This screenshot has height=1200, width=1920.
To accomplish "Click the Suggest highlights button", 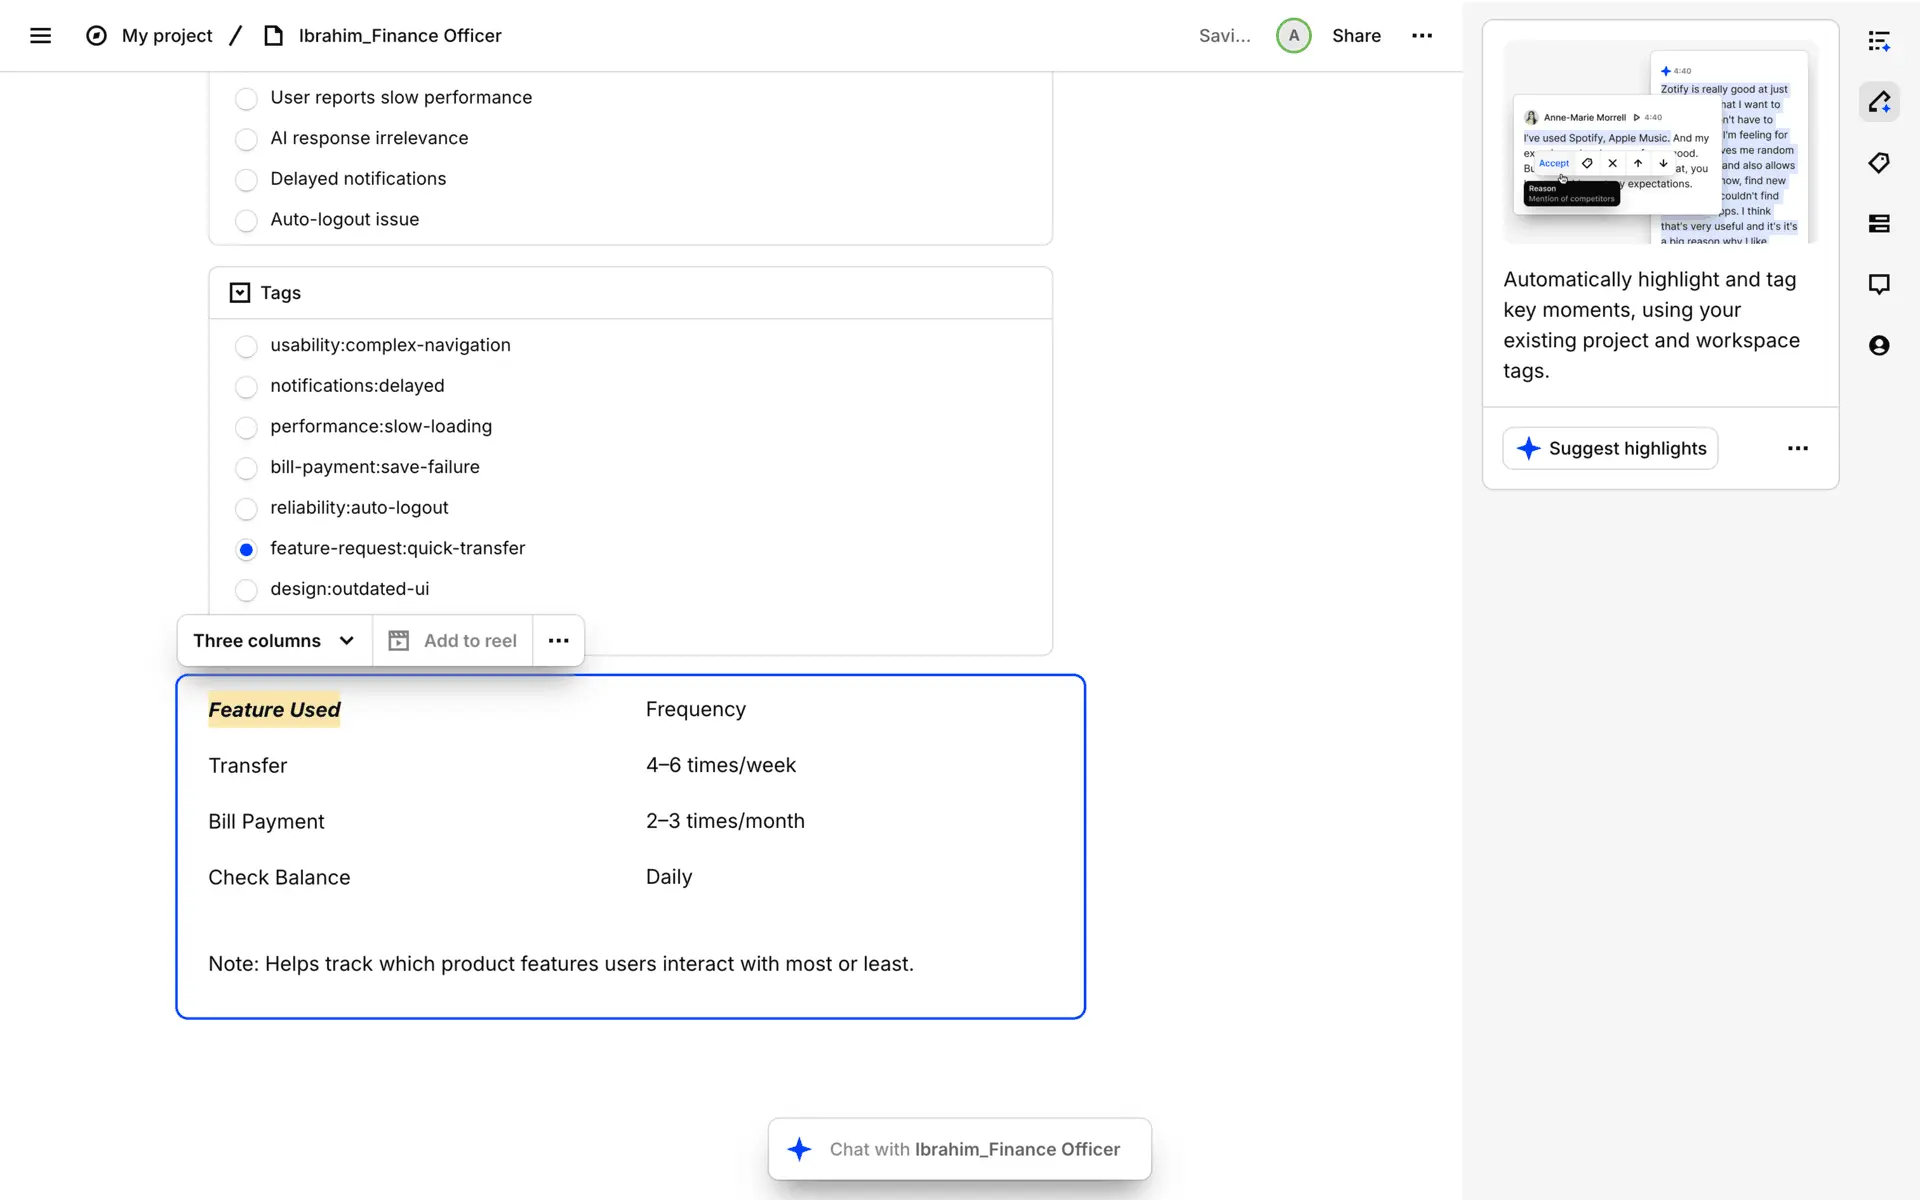I will [1610, 449].
